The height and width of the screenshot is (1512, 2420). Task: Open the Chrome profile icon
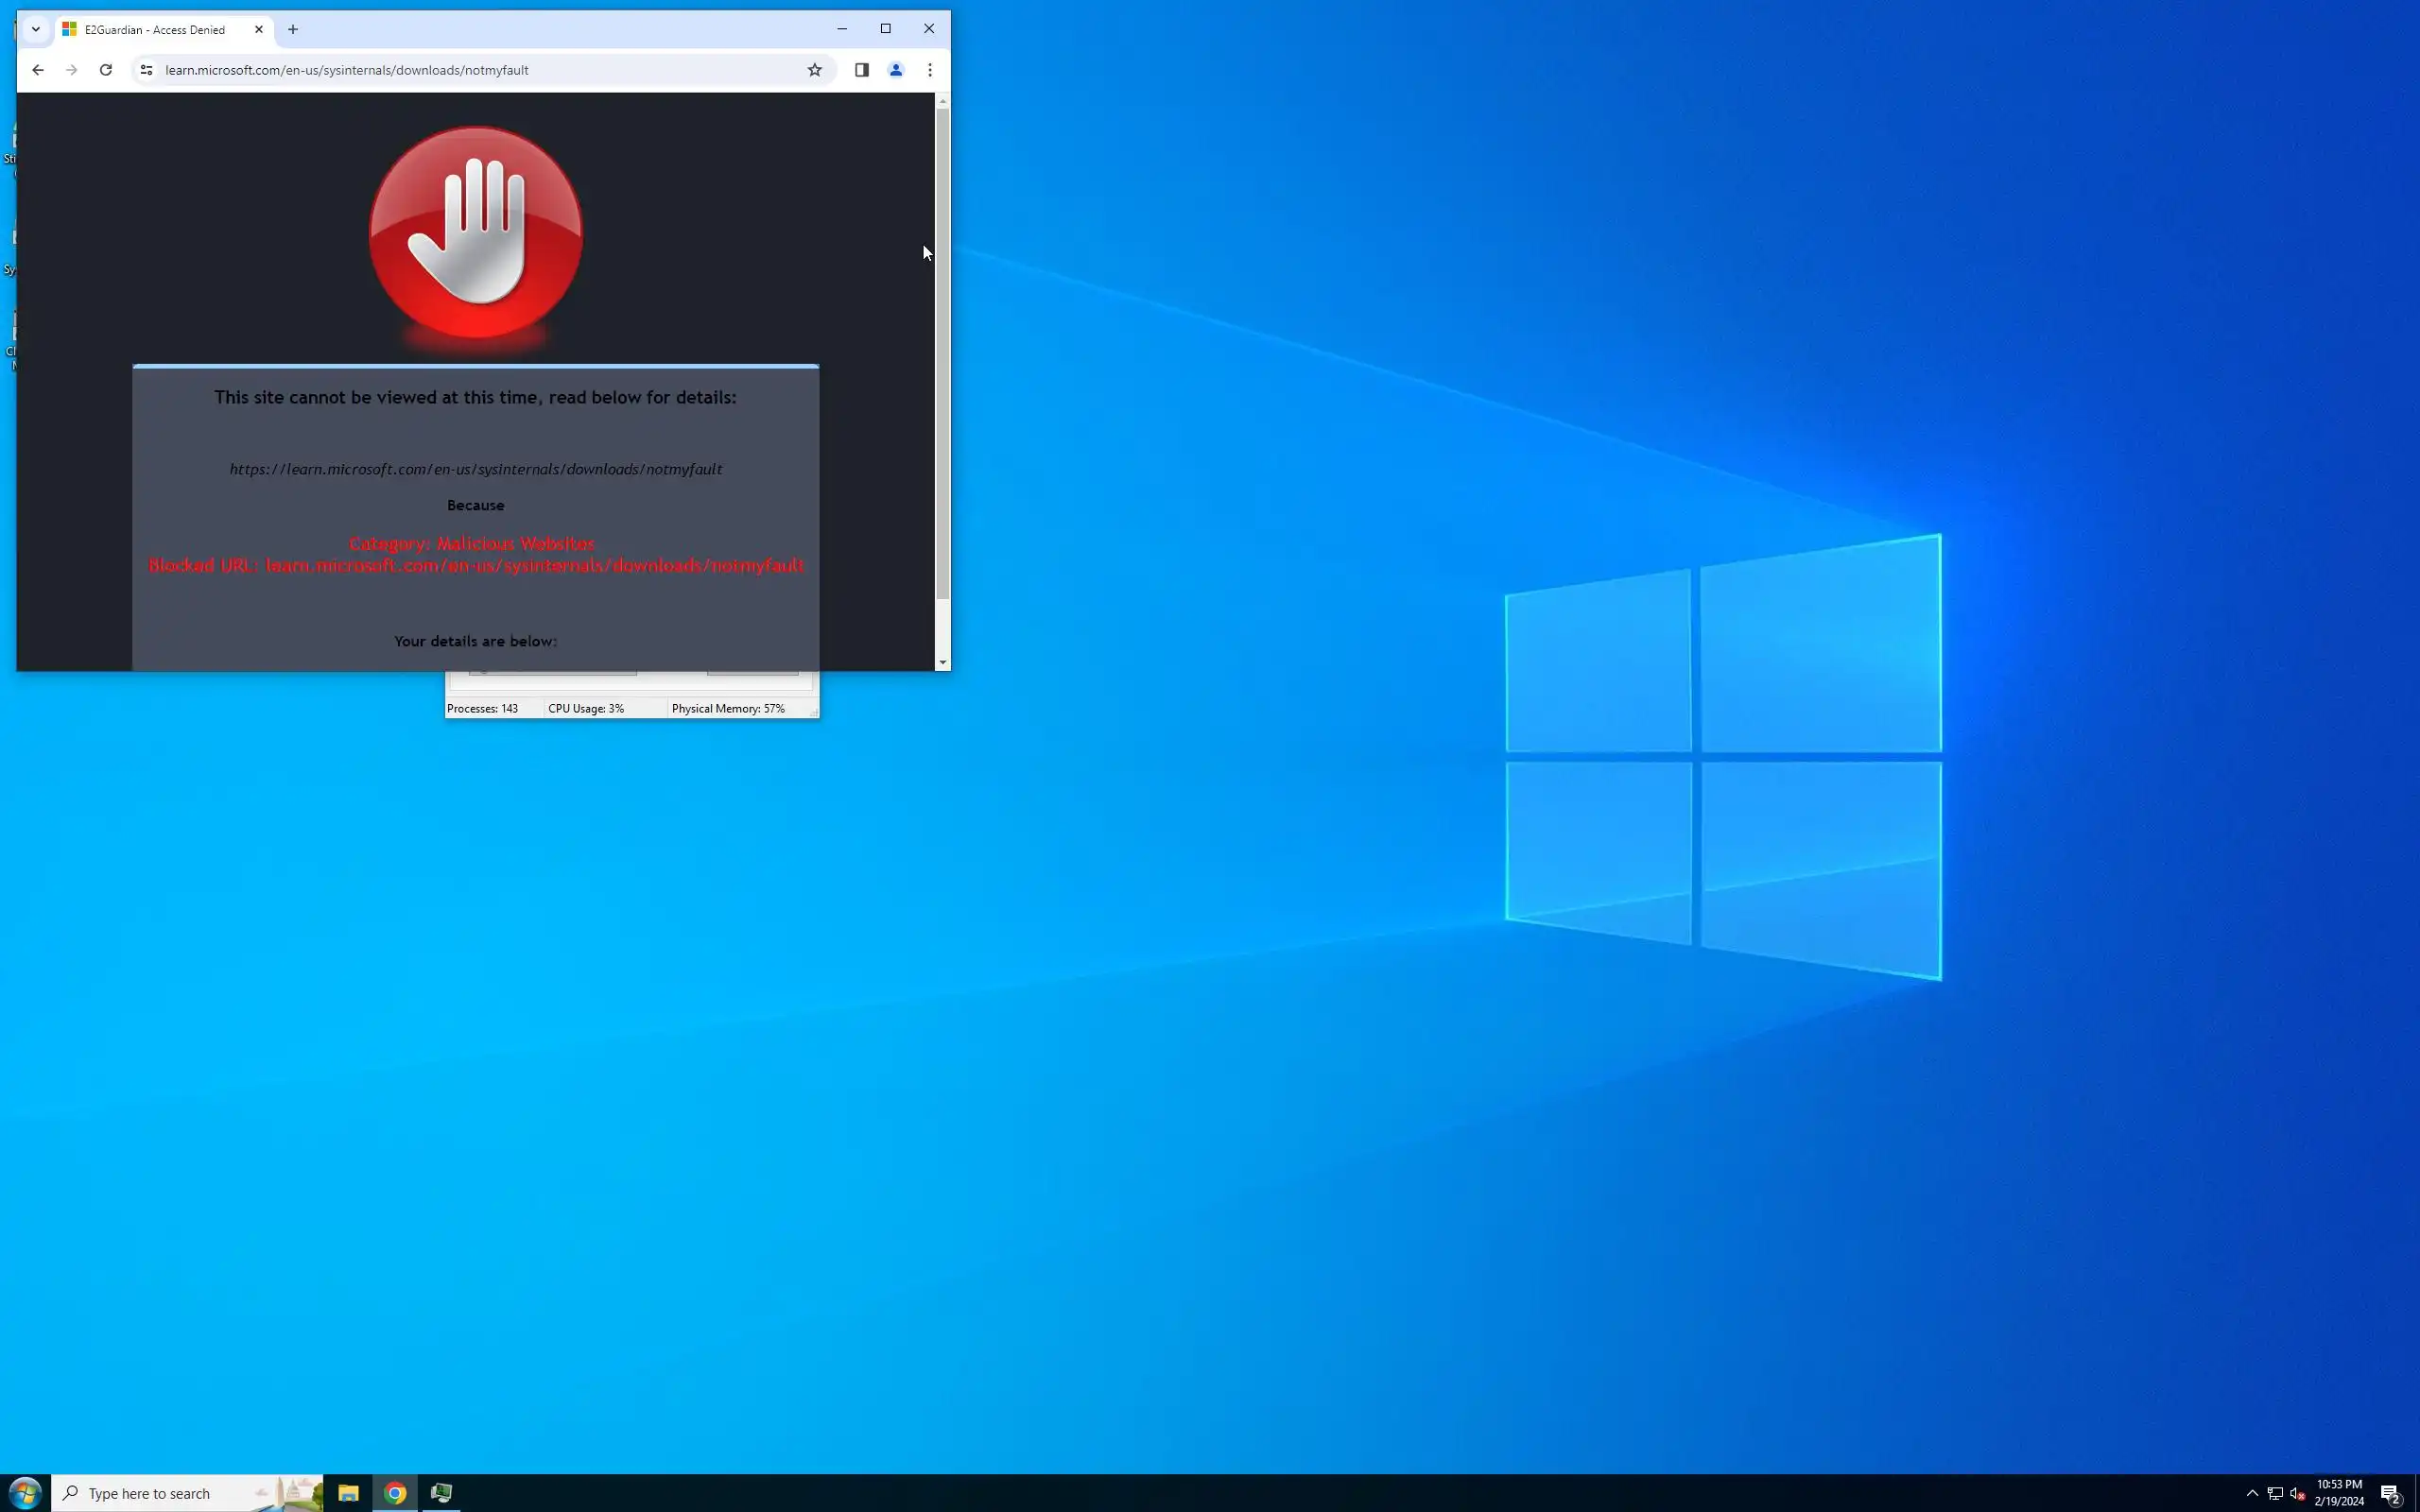coord(896,70)
